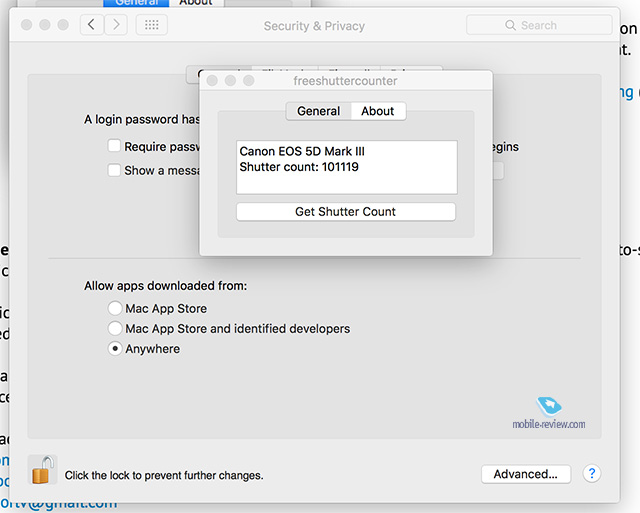The image size is (640, 513).
Task: Go back in Security & Privacy window
Action: [91, 25]
